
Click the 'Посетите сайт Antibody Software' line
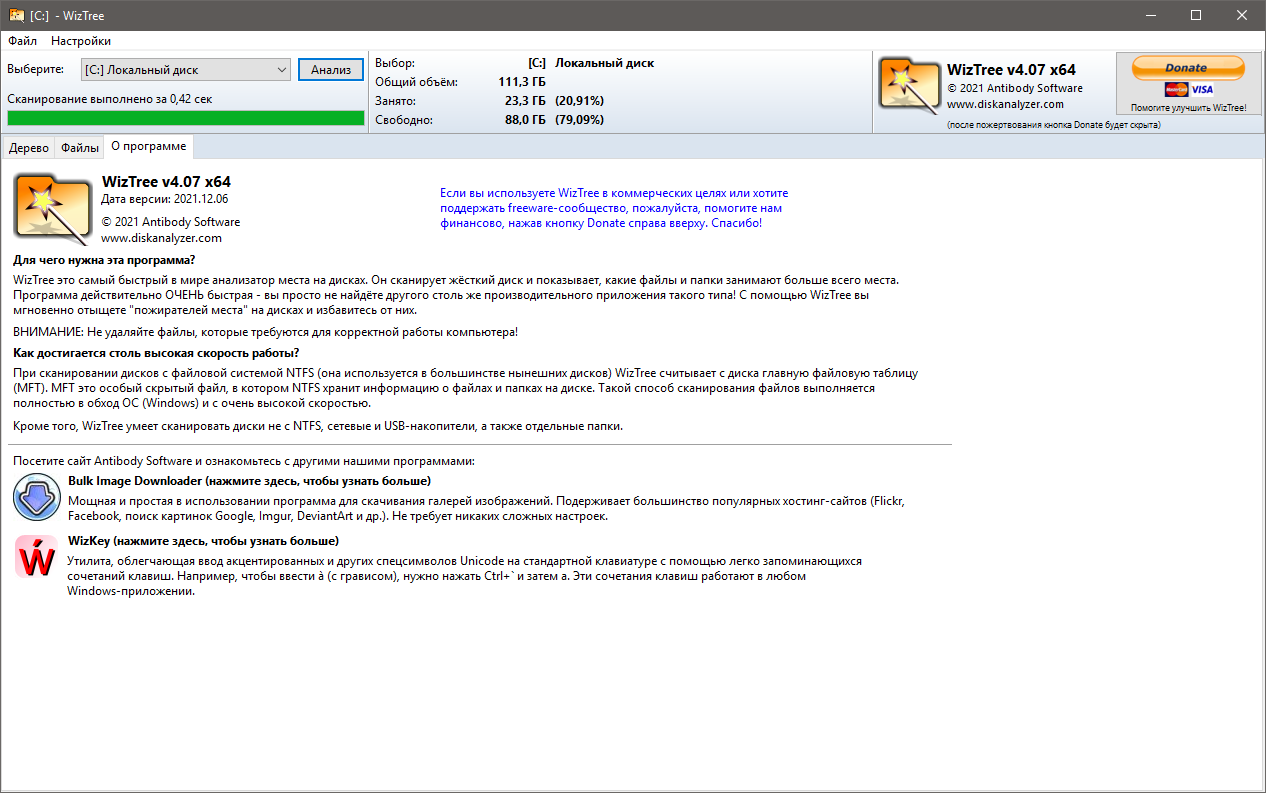244,461
